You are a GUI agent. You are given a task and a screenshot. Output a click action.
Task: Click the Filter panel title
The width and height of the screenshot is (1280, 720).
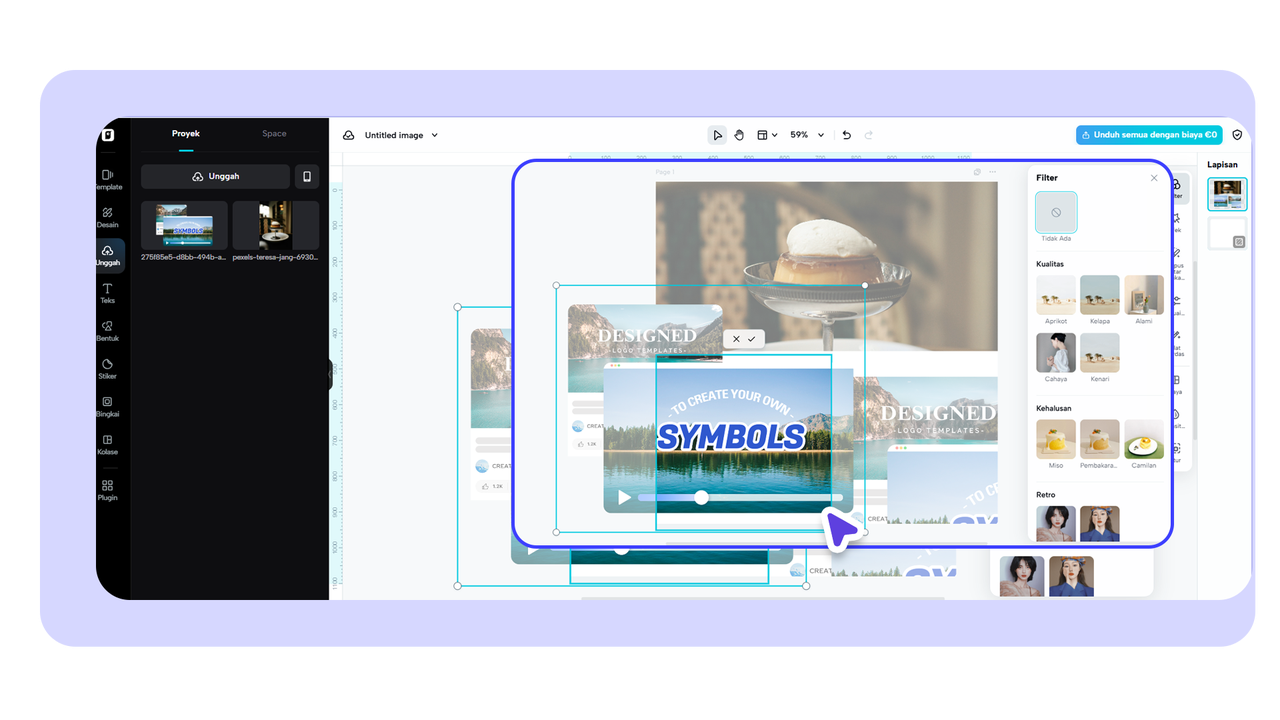click(1047, 178)
